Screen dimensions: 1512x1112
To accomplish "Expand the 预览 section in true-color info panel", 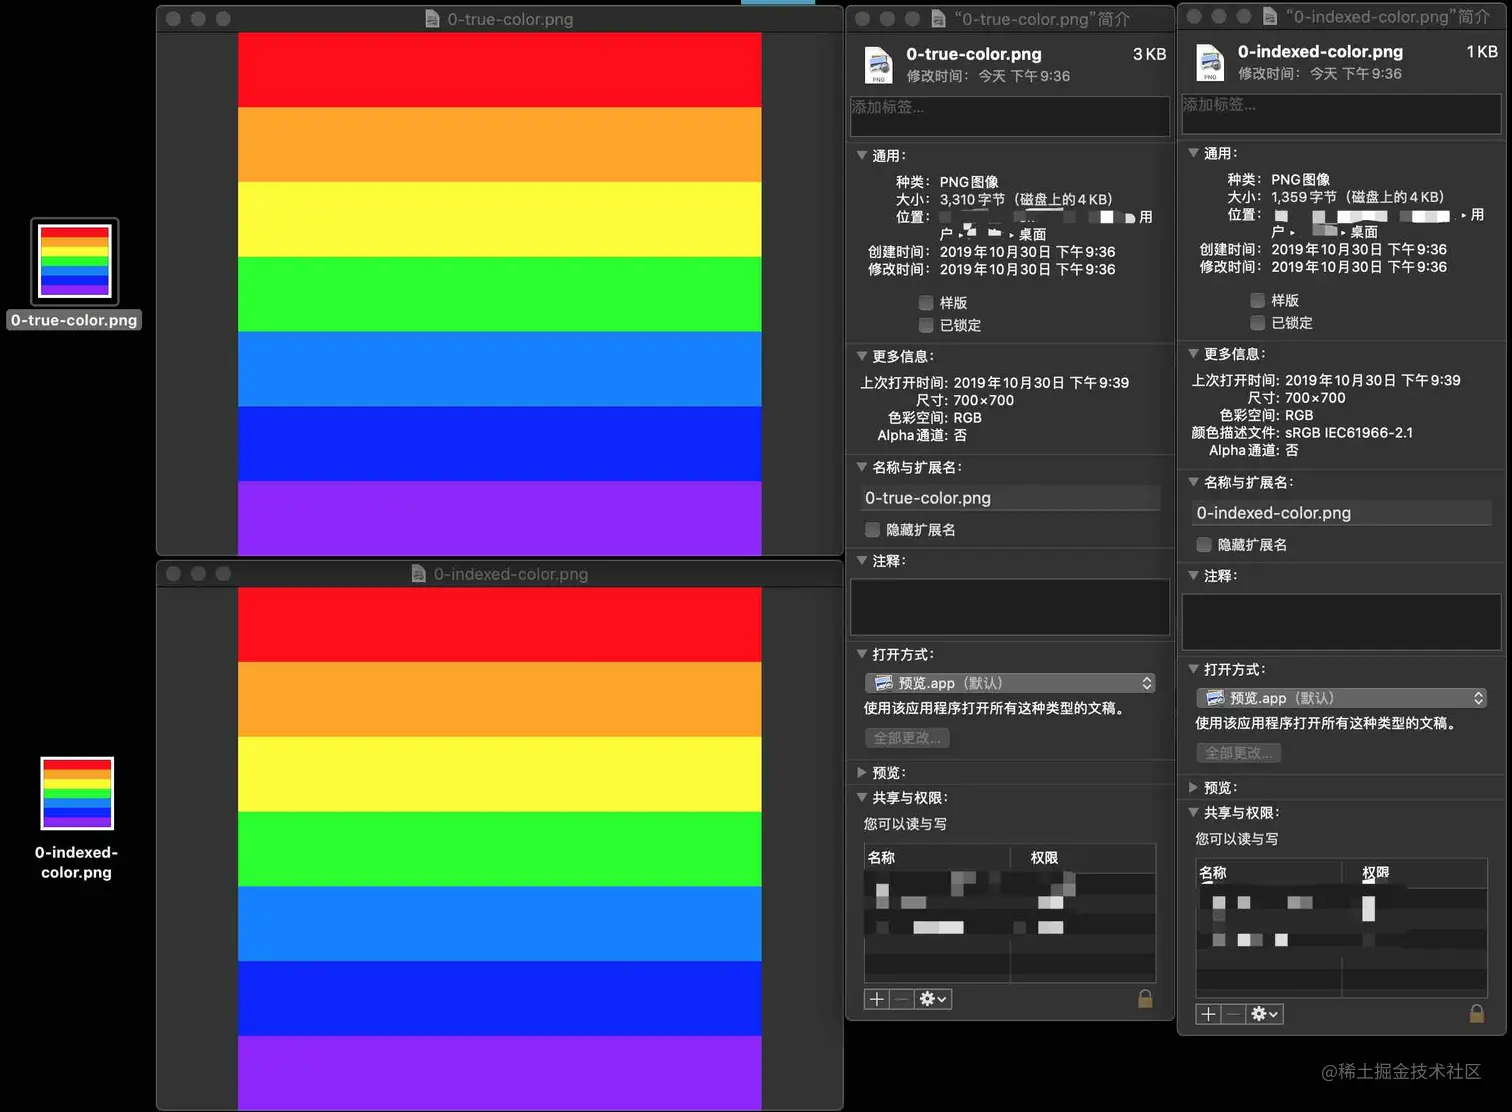I will point(861,772).
